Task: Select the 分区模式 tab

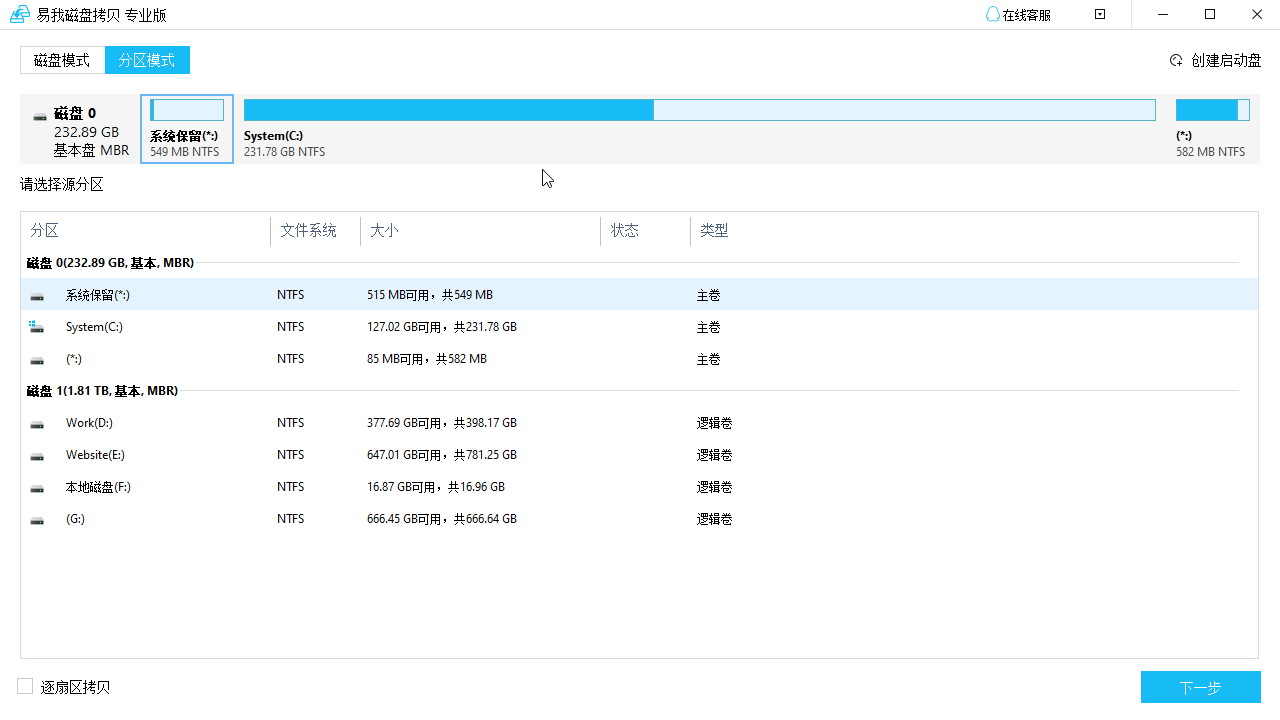Action: pyautogui.click(x=147, y=60)
